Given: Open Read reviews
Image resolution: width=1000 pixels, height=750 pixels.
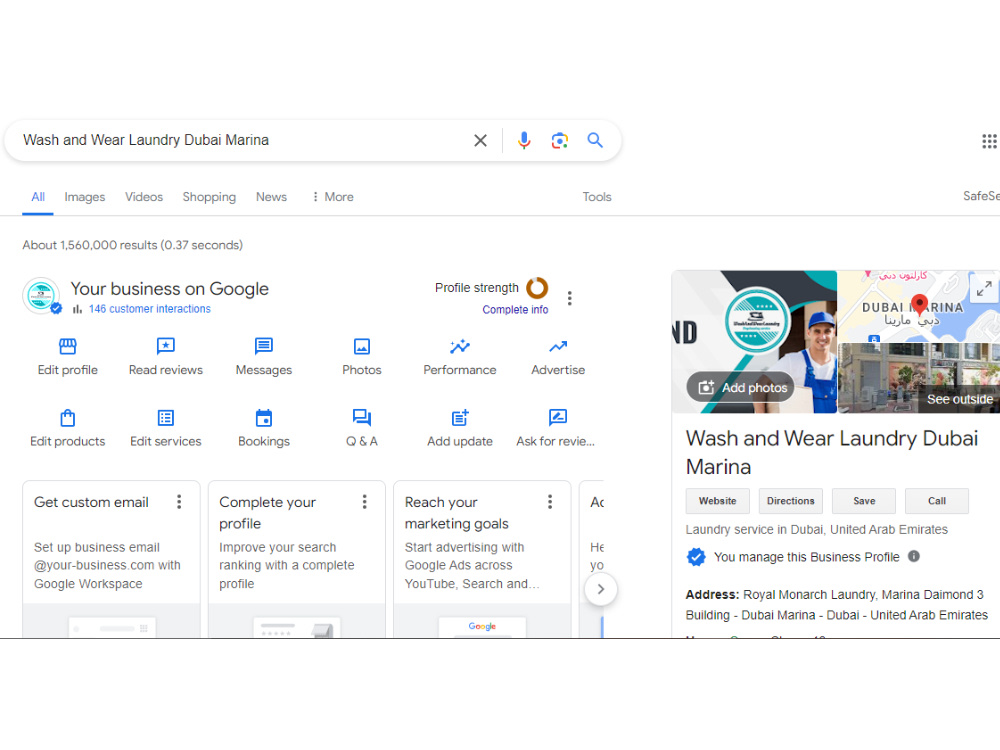Looking at the screenshot, I should pyautogui.click(x=166, y=357).
